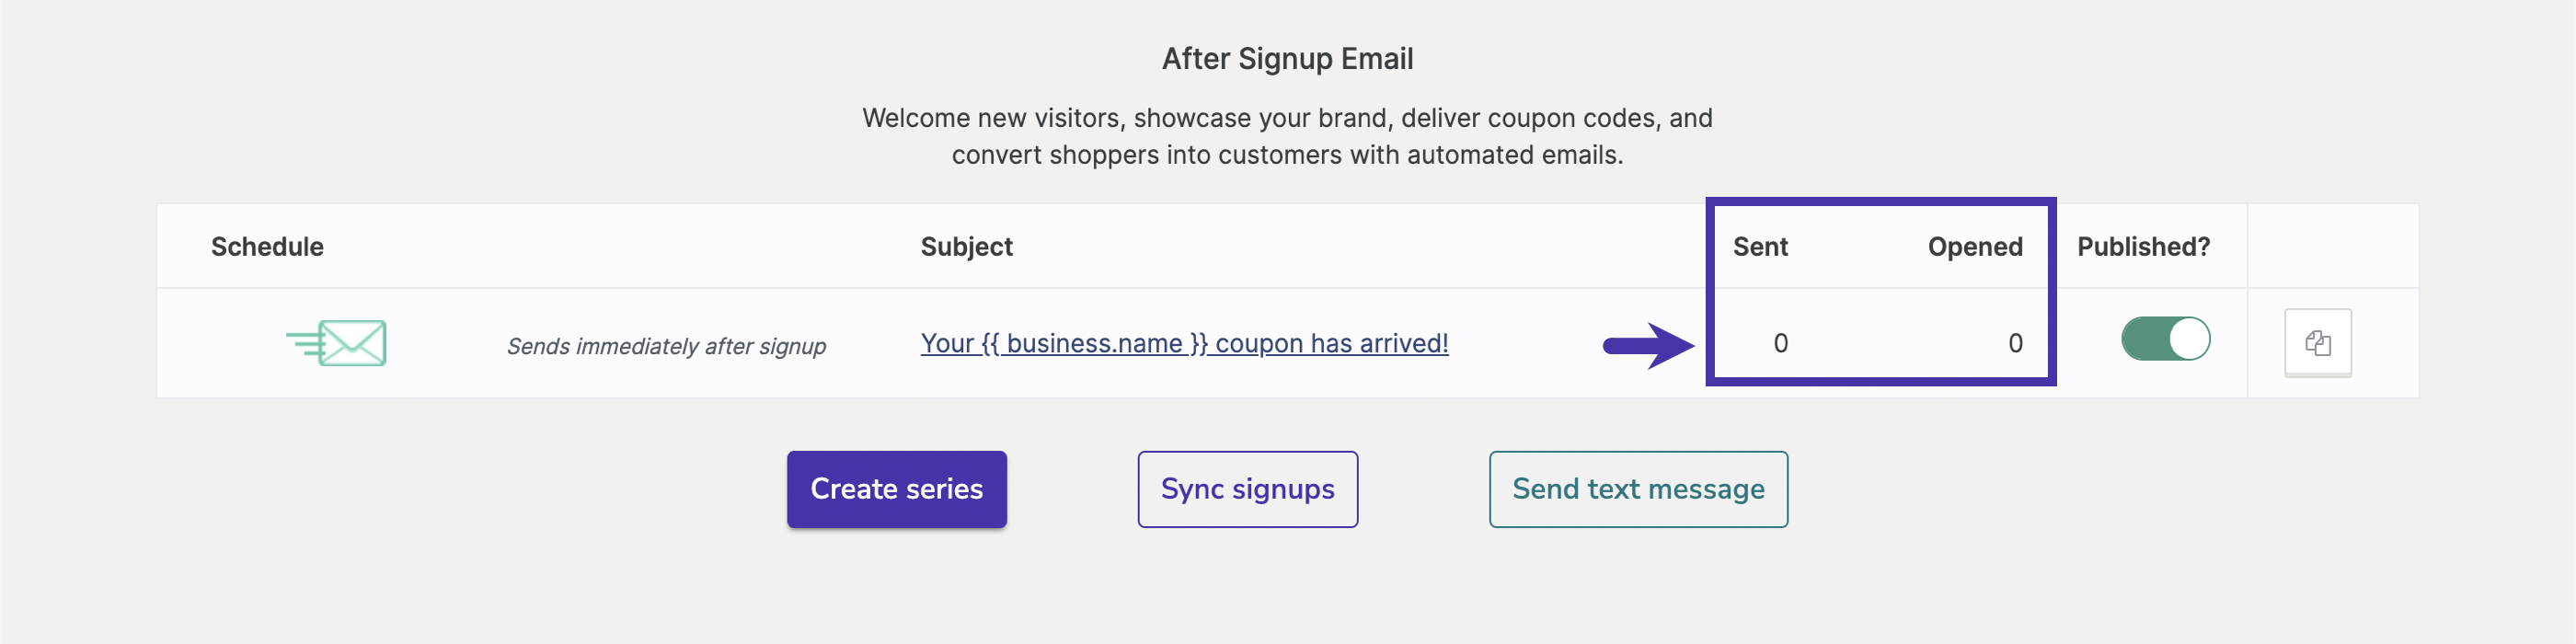Select the Subject column header
Image resolution: width=2576 pixels, height=644 pixels.
pos(966,247)
